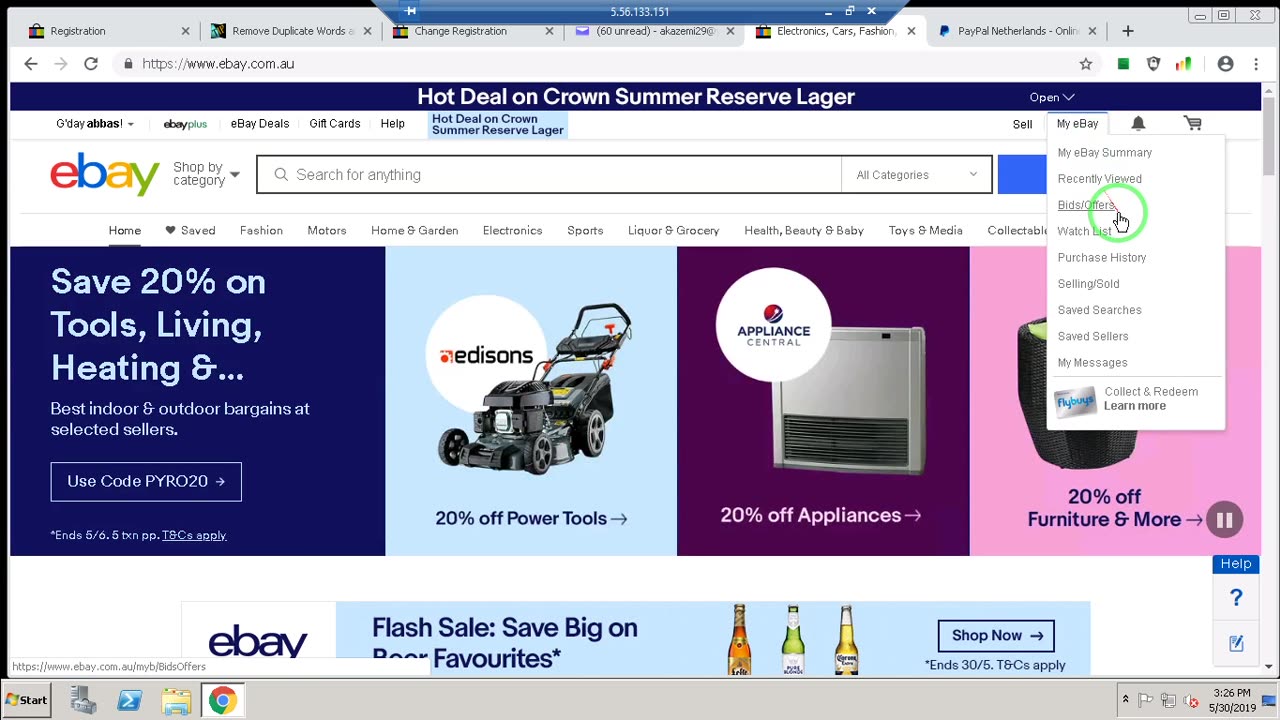The width and height of the screenshot is (1280, 720).
Task: Click the Flybuys logo in the dropdown
Action: 1075,400
